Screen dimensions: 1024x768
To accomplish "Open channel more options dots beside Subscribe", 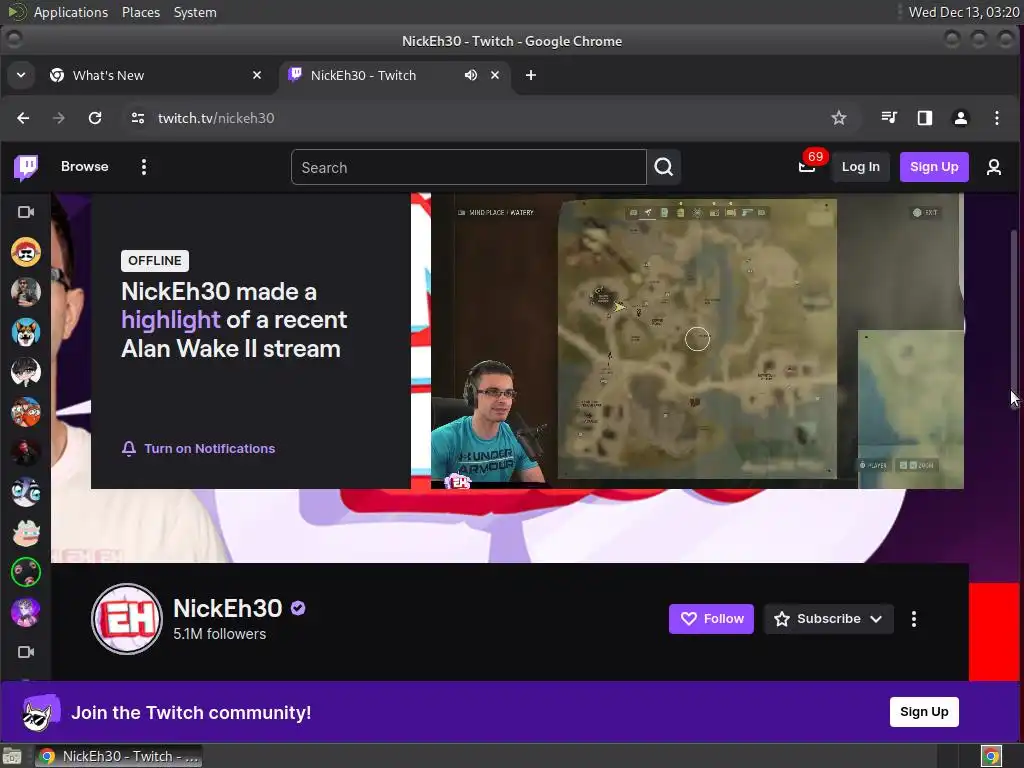I will pos(914,618).
